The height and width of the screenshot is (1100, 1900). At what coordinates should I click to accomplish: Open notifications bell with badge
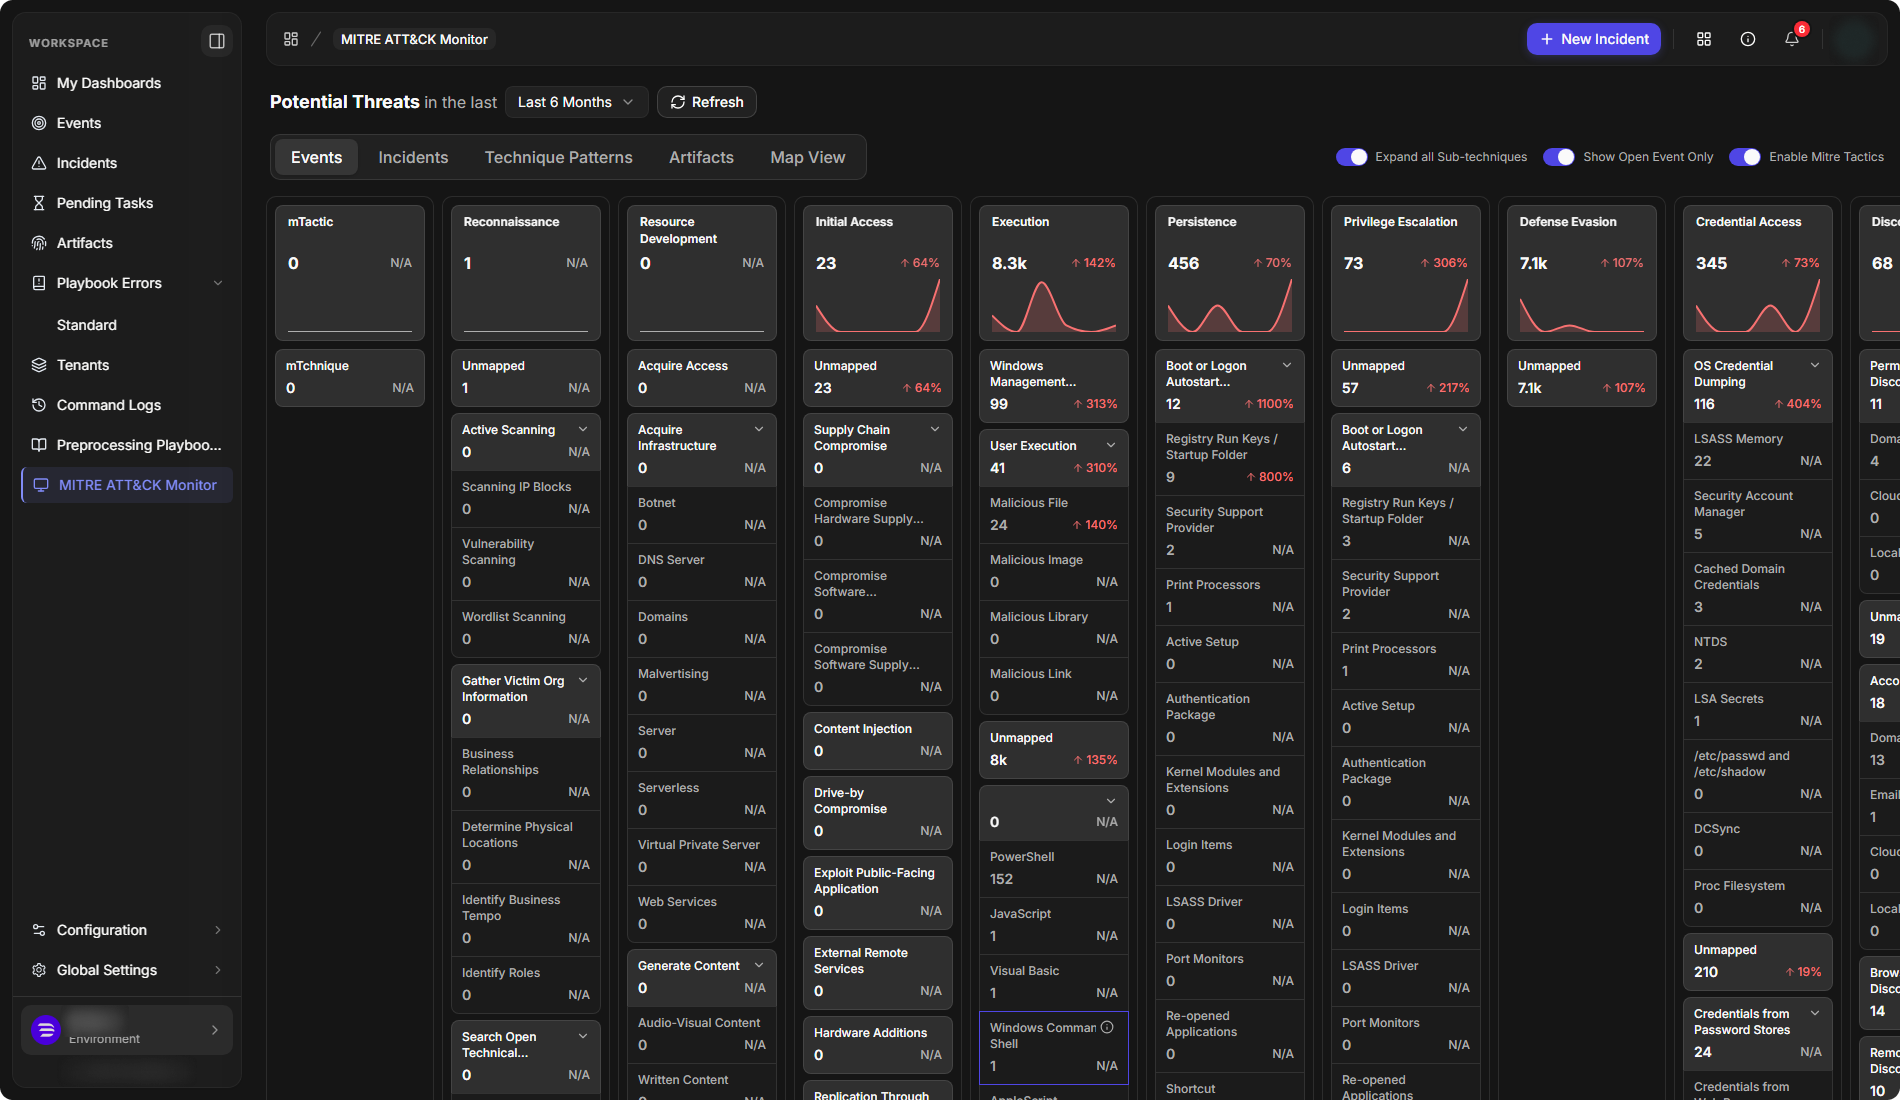(x=1792, y=39)
